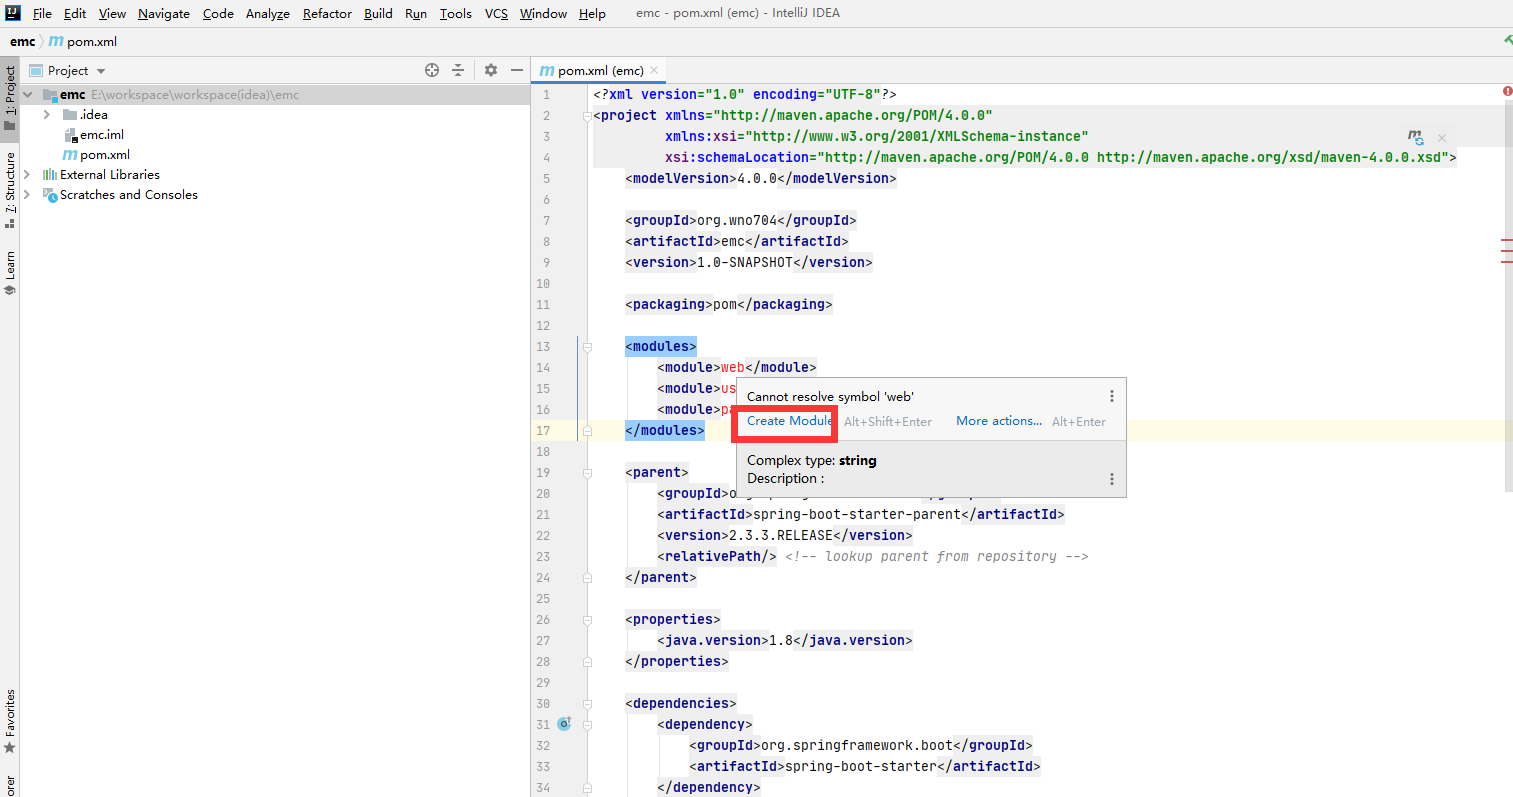This screenshot has height=797, width=1513.
Task: Open the Refactor menu
Action: pyautogui.click(x=327, y=13)
